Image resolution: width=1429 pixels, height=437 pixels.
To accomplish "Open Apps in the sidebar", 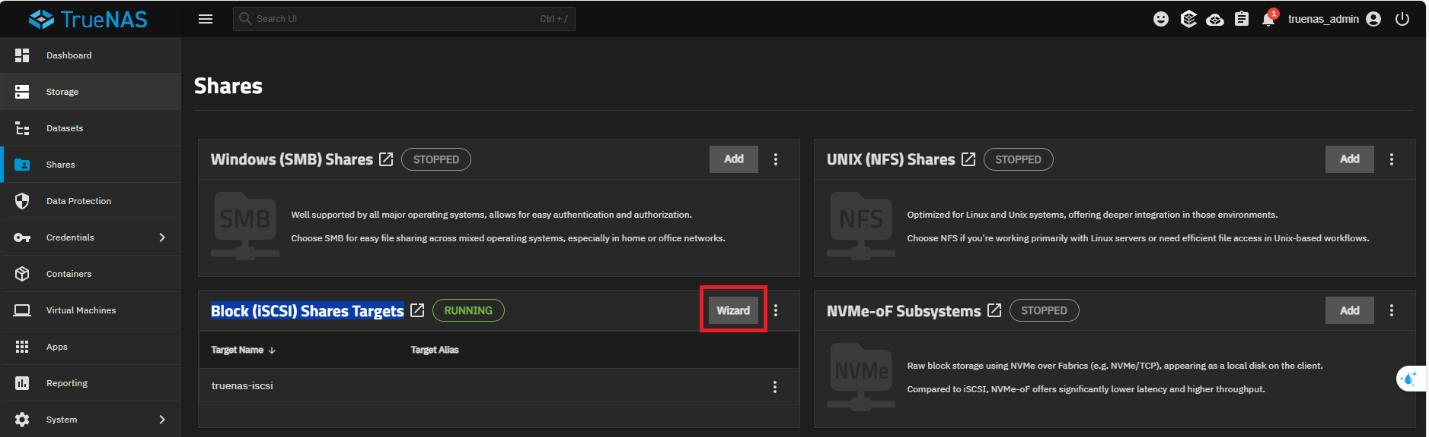I will pos(90,347).
